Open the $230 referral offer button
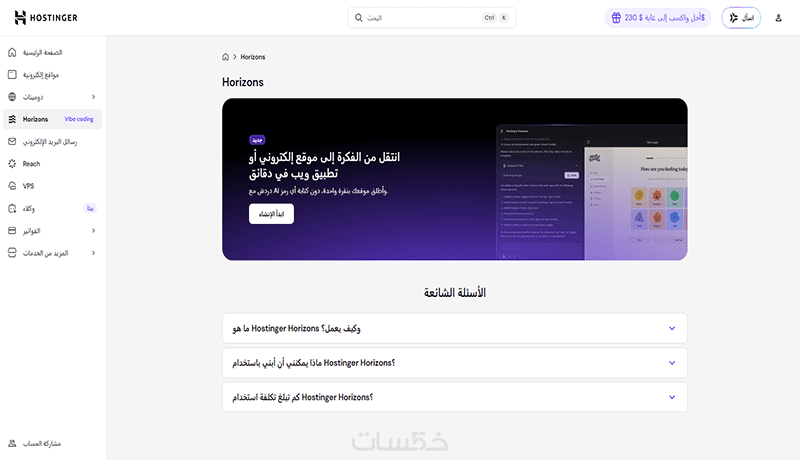 point(658,18)
